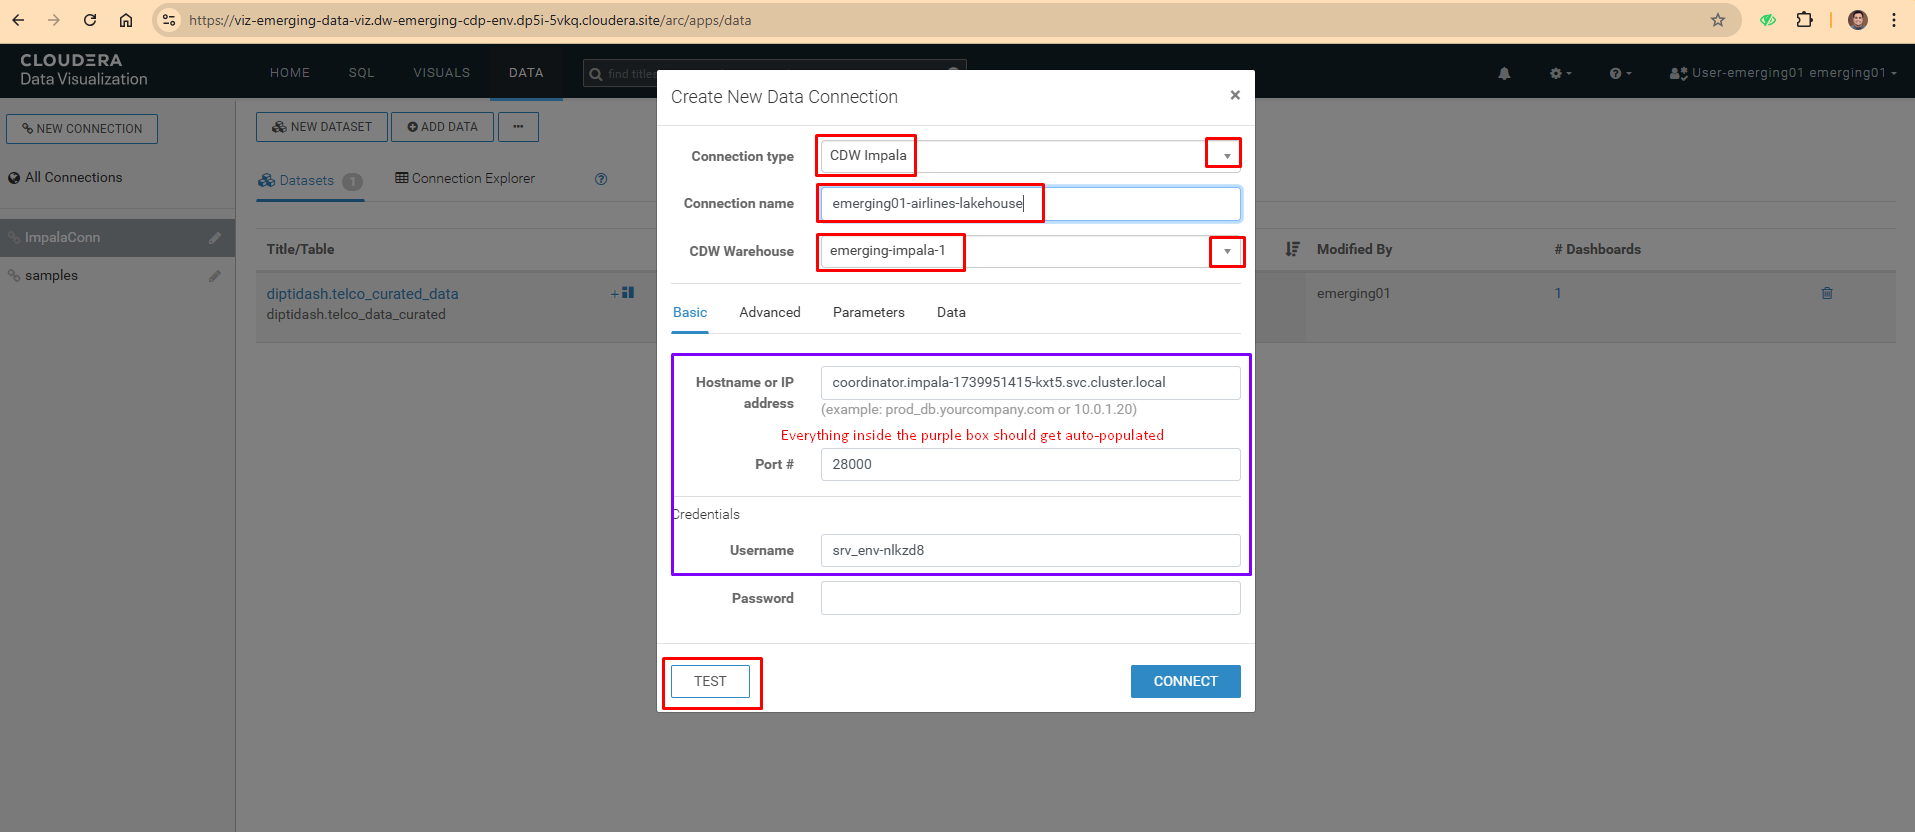Click the Title/Table column header
Viewport: 1915px width, 832px height.
click(x=300, y=249)
